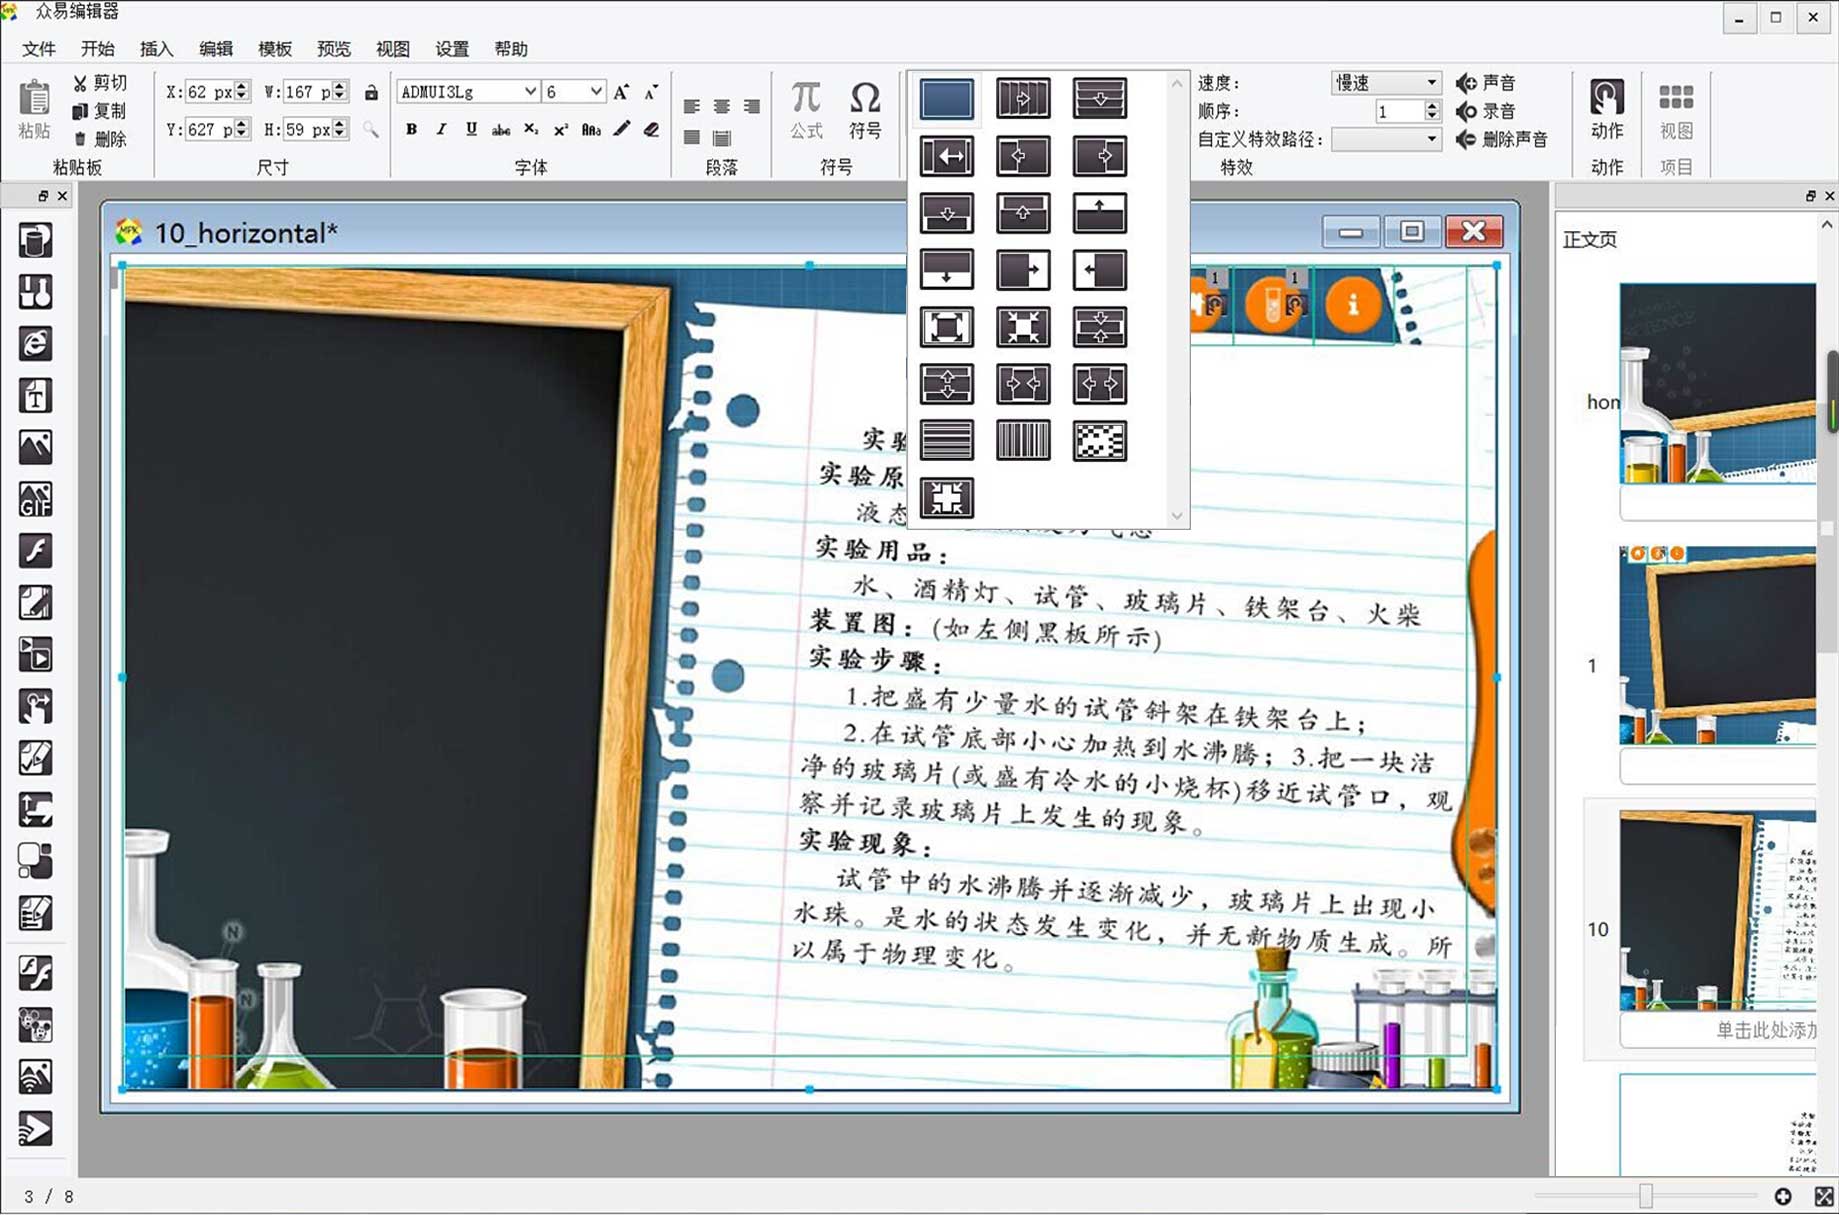This screenshot has height=1215, width=1839.
Task: Toggle underline formatting
Action: click(x=471, y=130)
